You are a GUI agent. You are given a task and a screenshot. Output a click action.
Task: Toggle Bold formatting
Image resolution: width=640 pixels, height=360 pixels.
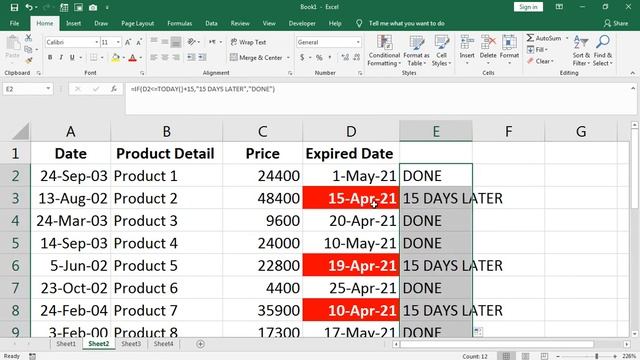tap(50, 58)
